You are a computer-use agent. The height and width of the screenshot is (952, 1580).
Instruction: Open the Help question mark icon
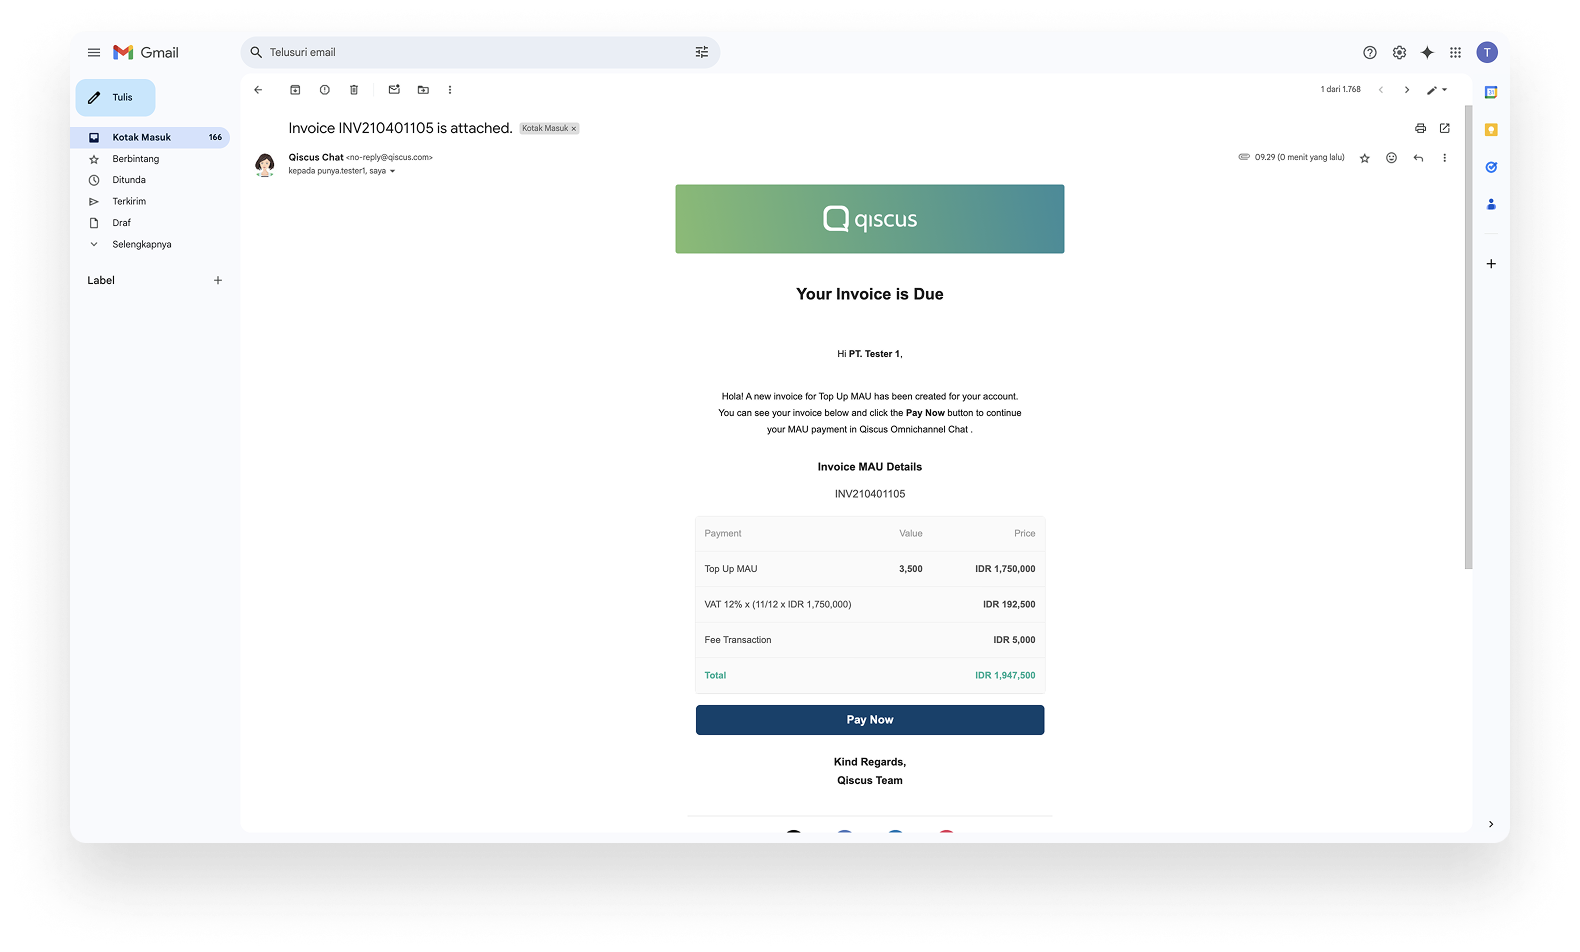[1370, 52]
